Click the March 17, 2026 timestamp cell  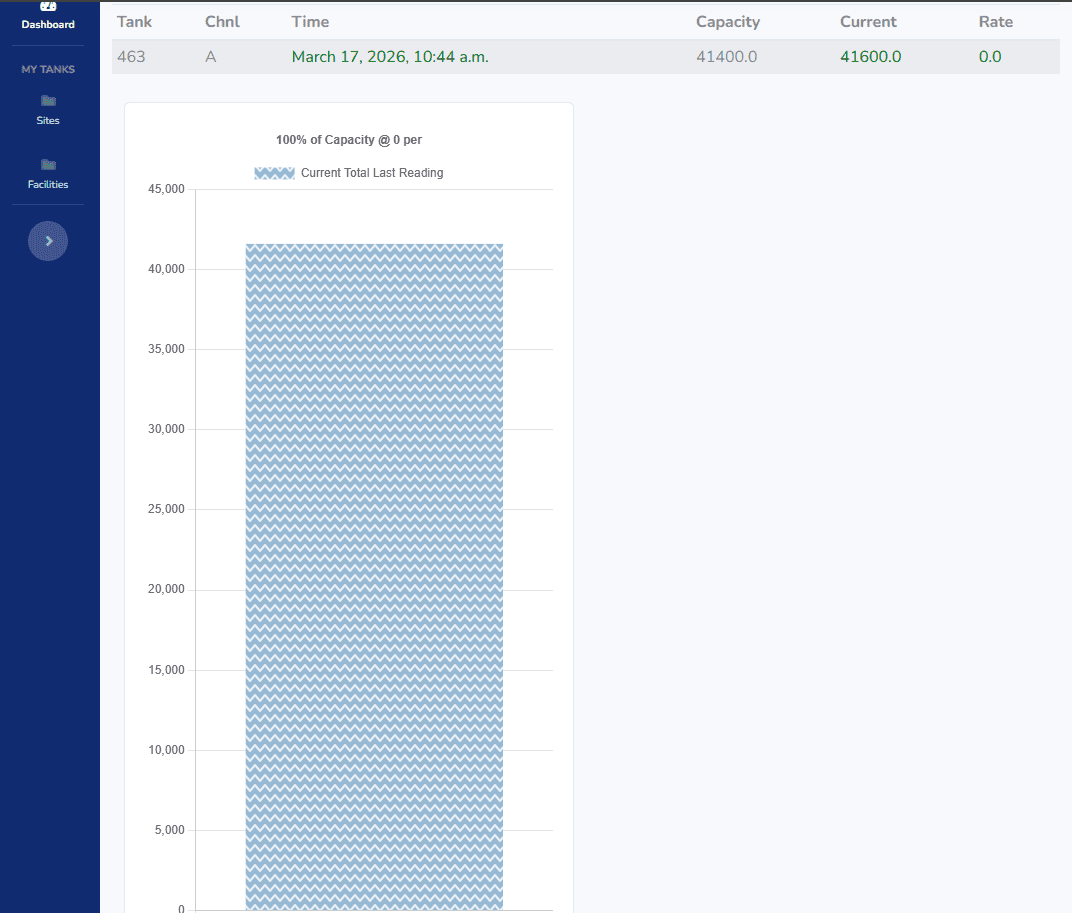390,57
